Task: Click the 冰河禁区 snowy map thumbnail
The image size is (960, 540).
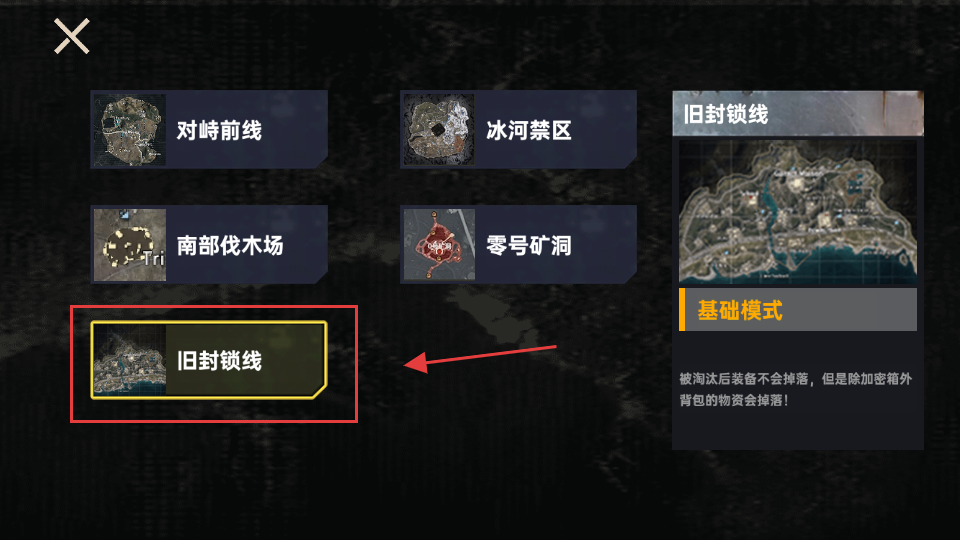Action: [x=439, y=130]
